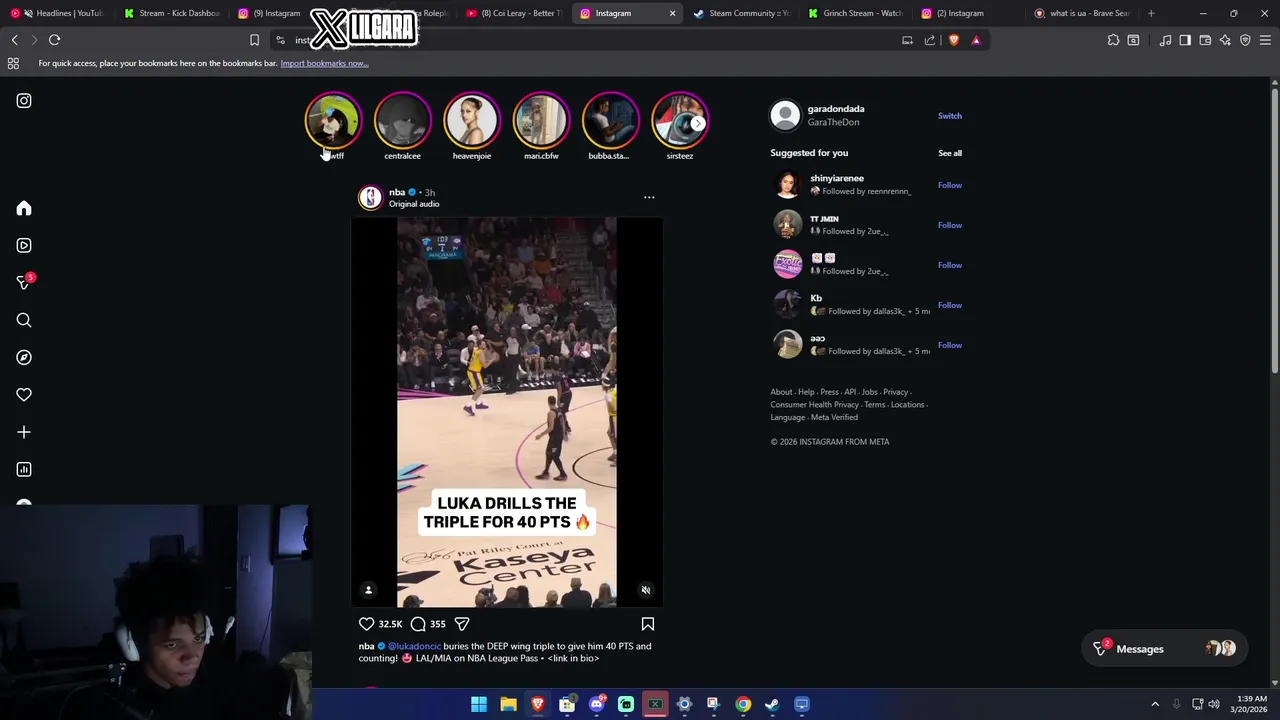
Task: Open the Privacy footer link
Action: tap(895, 392)
